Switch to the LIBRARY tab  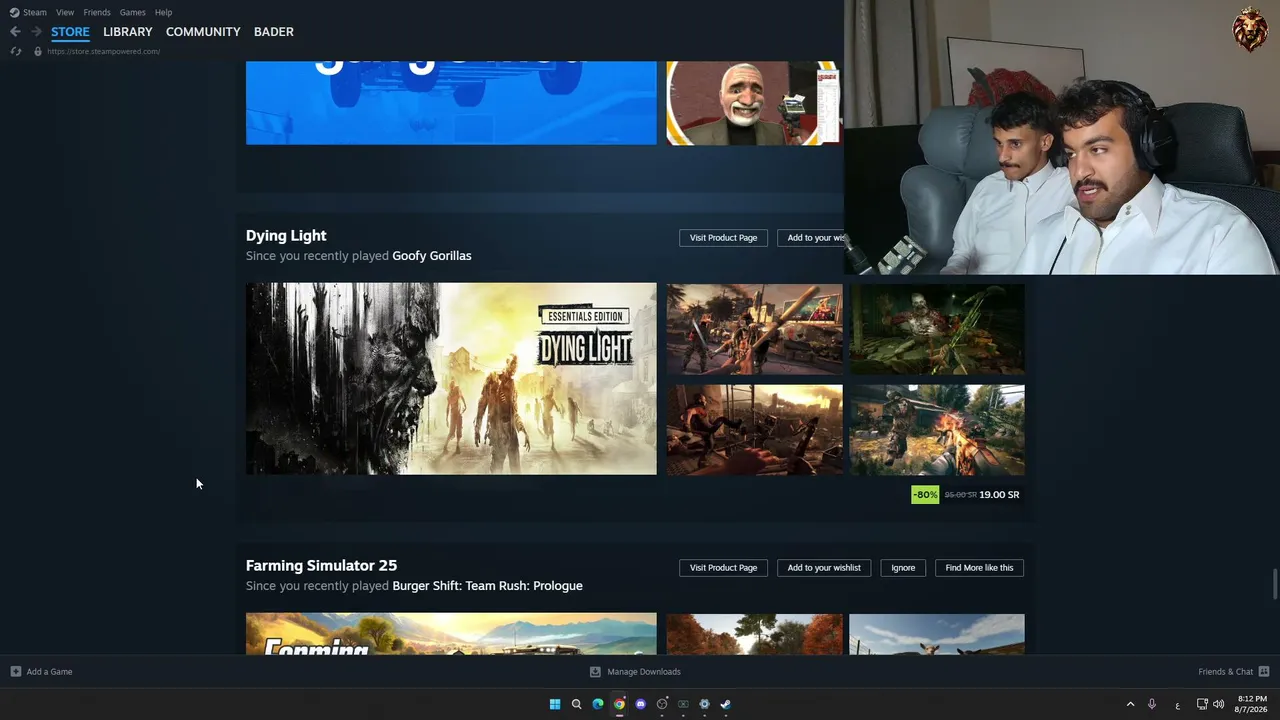128,32
